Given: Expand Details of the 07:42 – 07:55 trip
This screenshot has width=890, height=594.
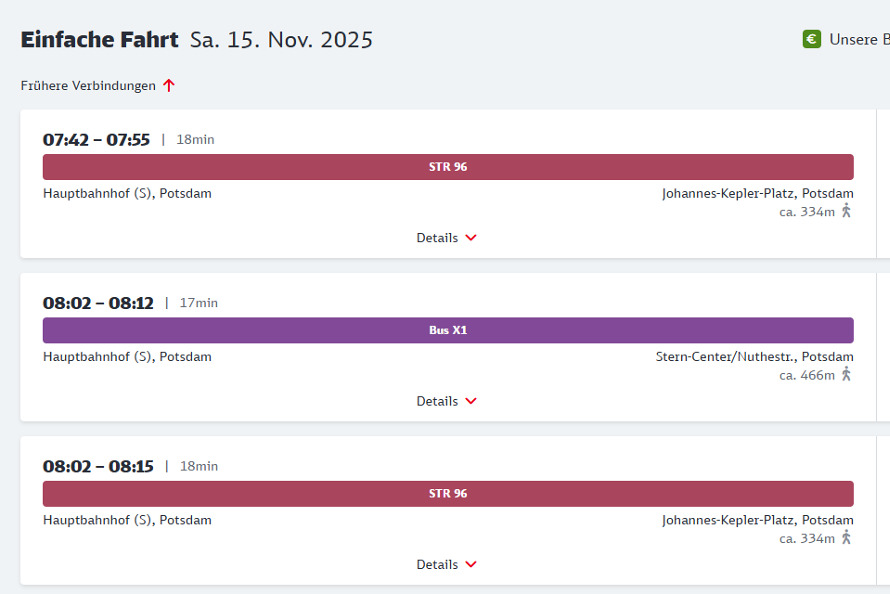Looking at the screenshot, I should pyautogui.click(x=447, y=238).
